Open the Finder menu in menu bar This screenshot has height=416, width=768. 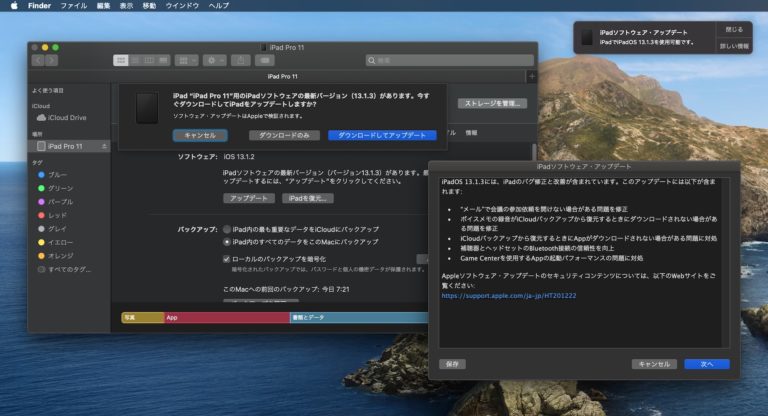(x=39, y=6)
